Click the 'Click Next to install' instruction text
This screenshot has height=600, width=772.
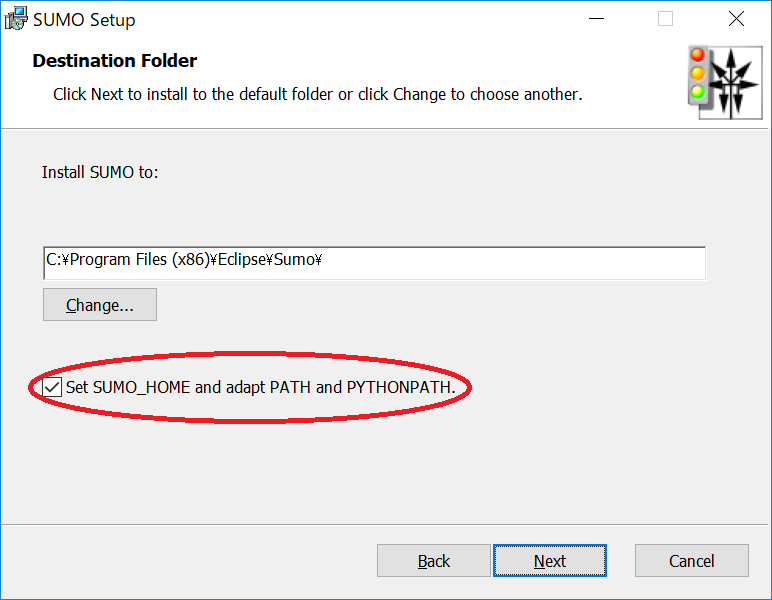tap(318, 94)
